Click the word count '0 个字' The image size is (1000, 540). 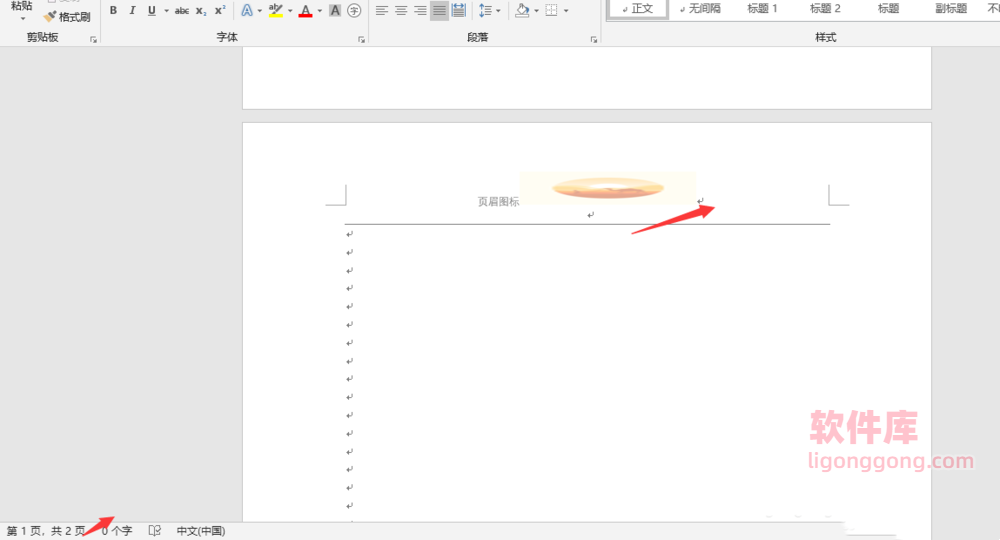pos(117,530)
